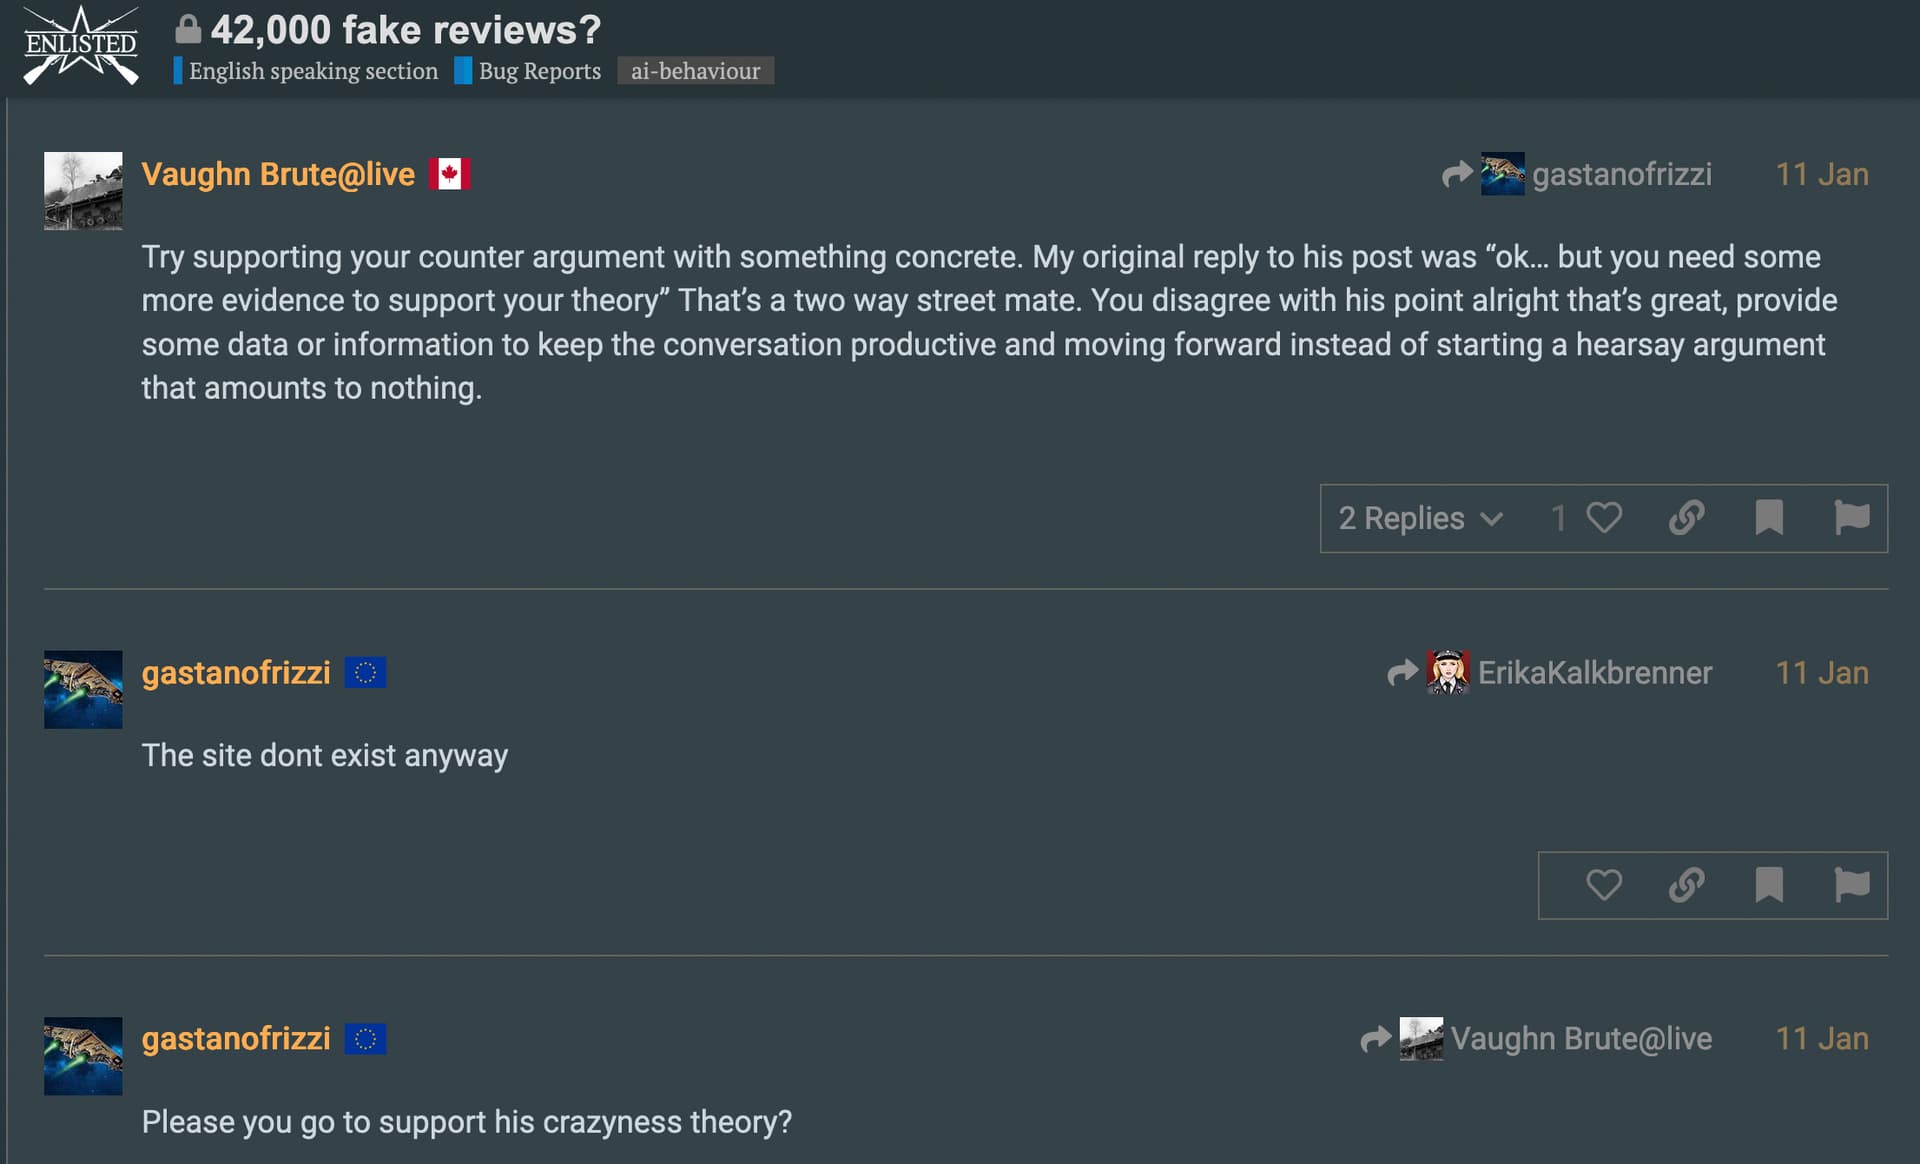Copy link to "site dont exist" post

(1686, 885)
